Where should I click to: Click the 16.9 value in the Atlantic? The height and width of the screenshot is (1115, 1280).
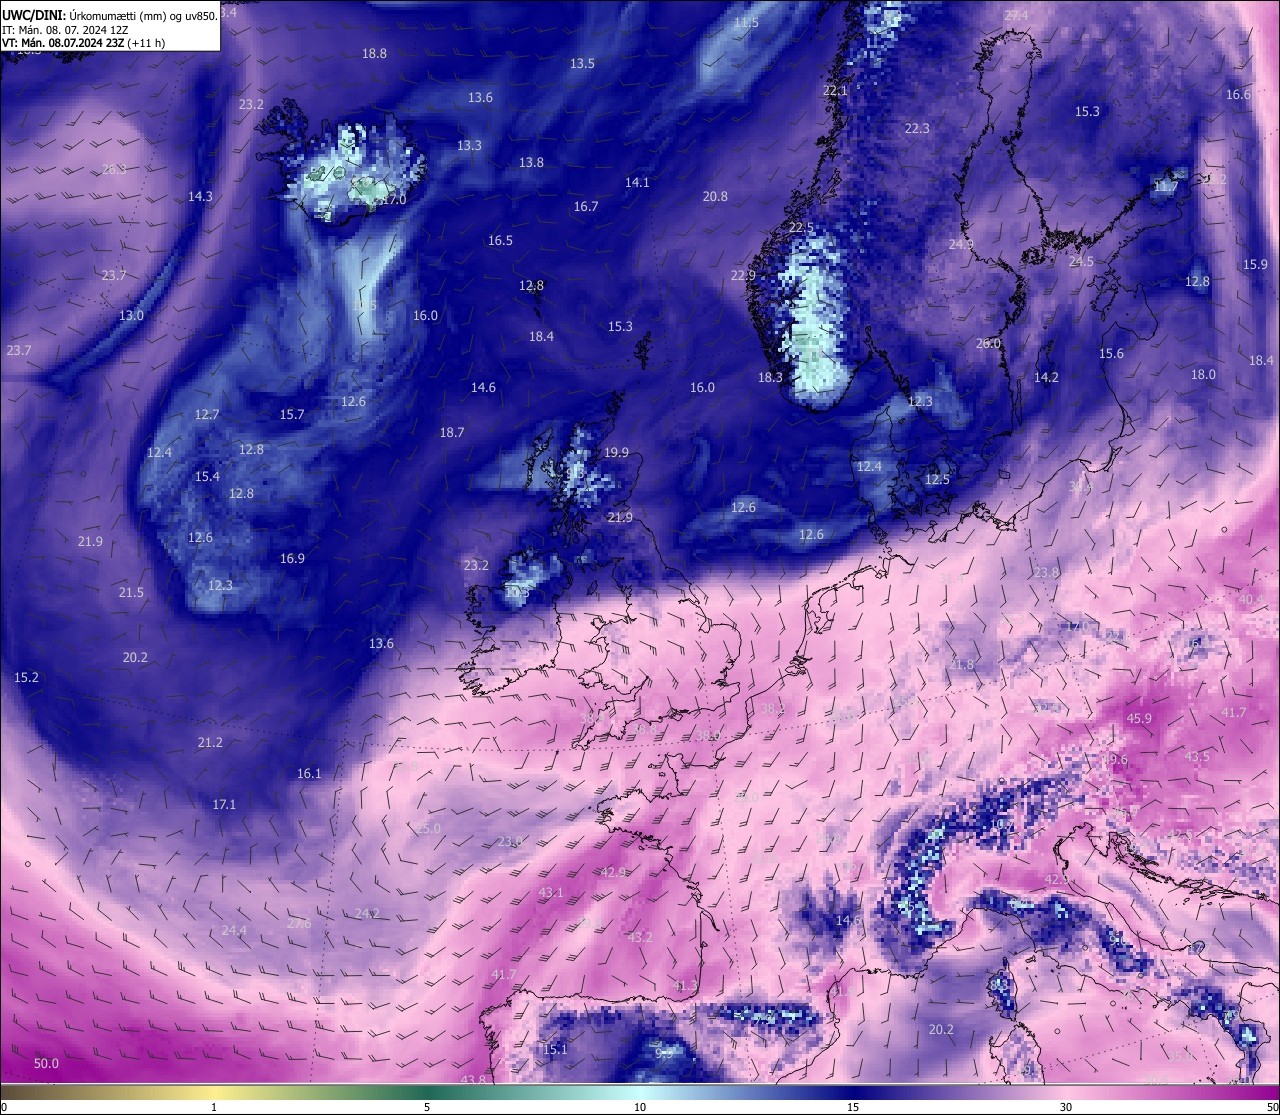292,558
